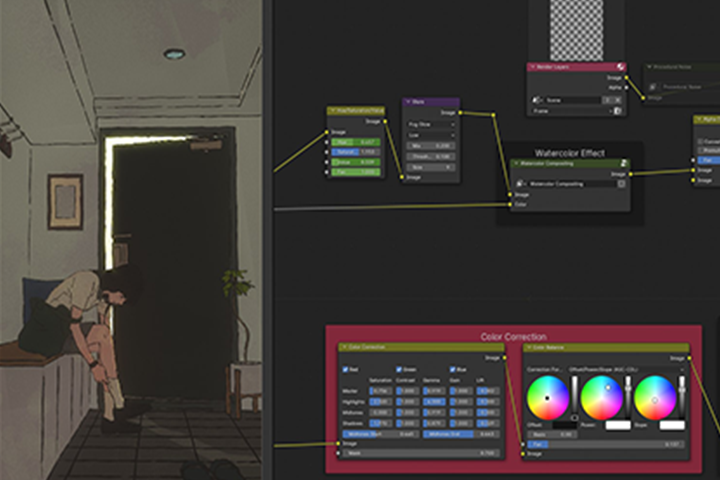This screenshot has width=720, height=480.
Task: Click the Render Layers preview thumbnail
Action: pyautogui.click(x=577, y=30)
